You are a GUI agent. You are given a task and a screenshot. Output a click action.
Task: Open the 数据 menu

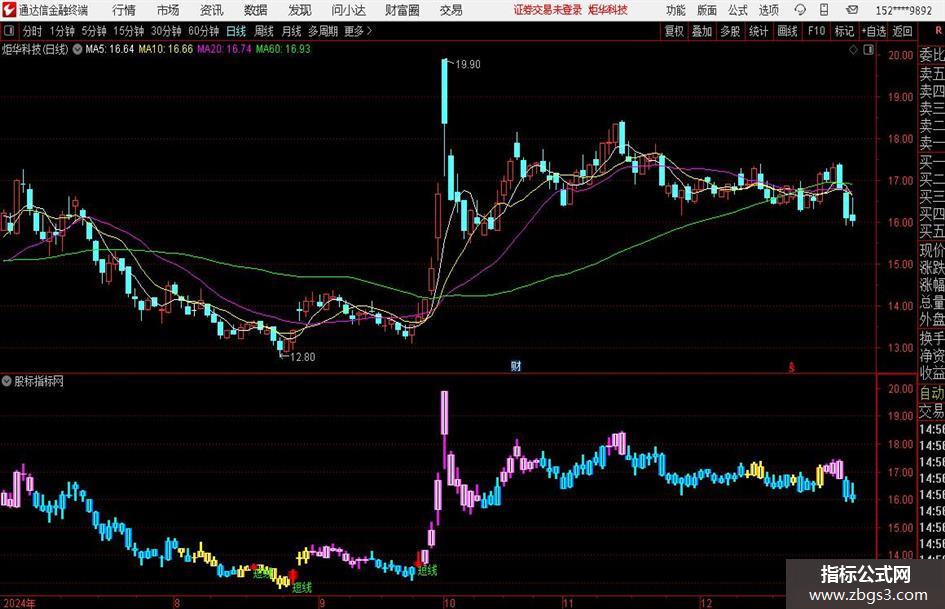pyautogui.click(x=256, y=10)
